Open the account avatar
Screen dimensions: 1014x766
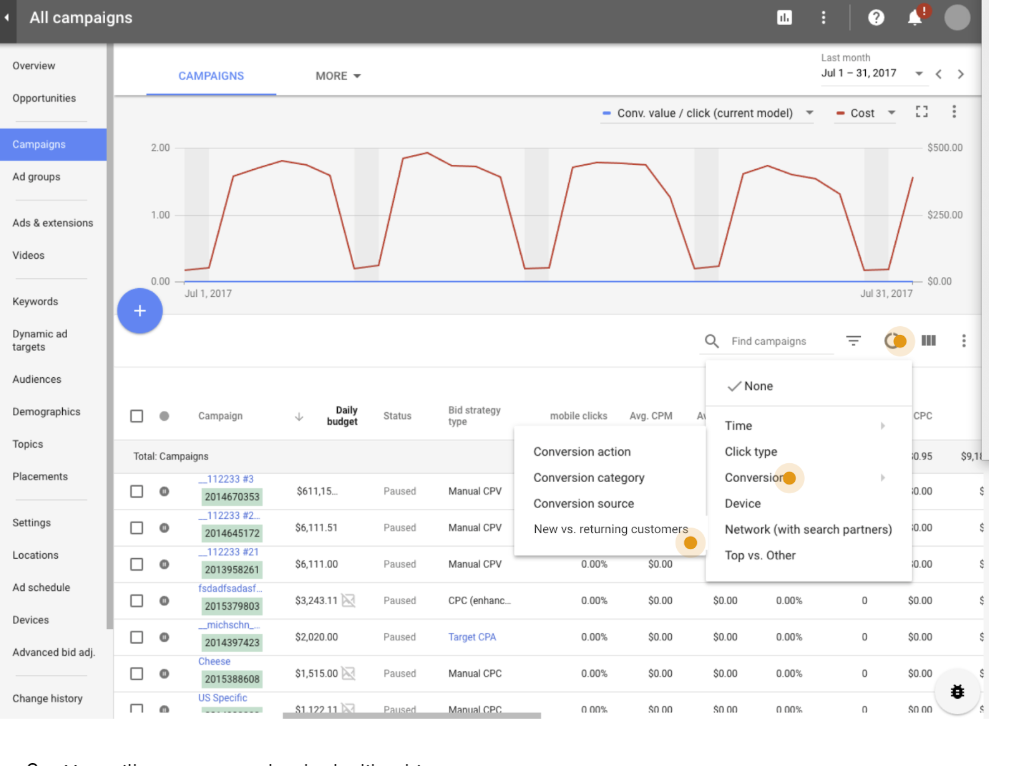click(956, 17)
